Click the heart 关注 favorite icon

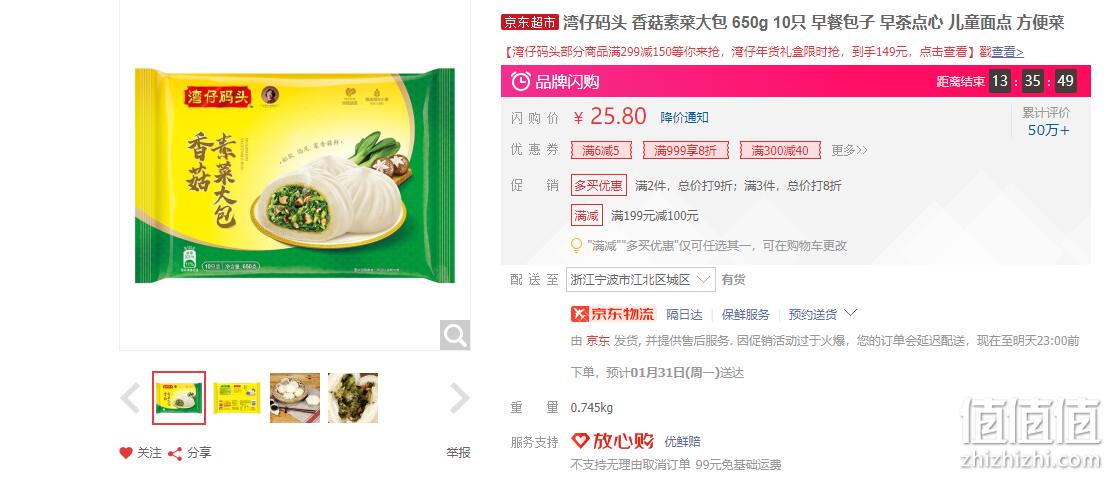(x=126, y=453)
